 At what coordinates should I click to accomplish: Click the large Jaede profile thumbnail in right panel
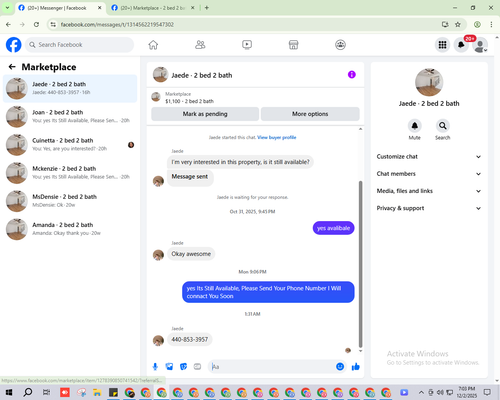click(429, 82)
